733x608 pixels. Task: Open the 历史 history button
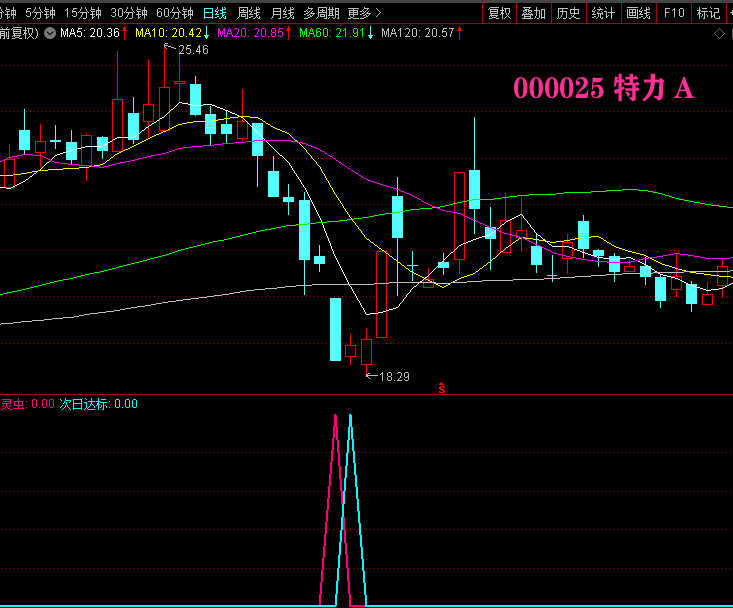click(568, 13)
